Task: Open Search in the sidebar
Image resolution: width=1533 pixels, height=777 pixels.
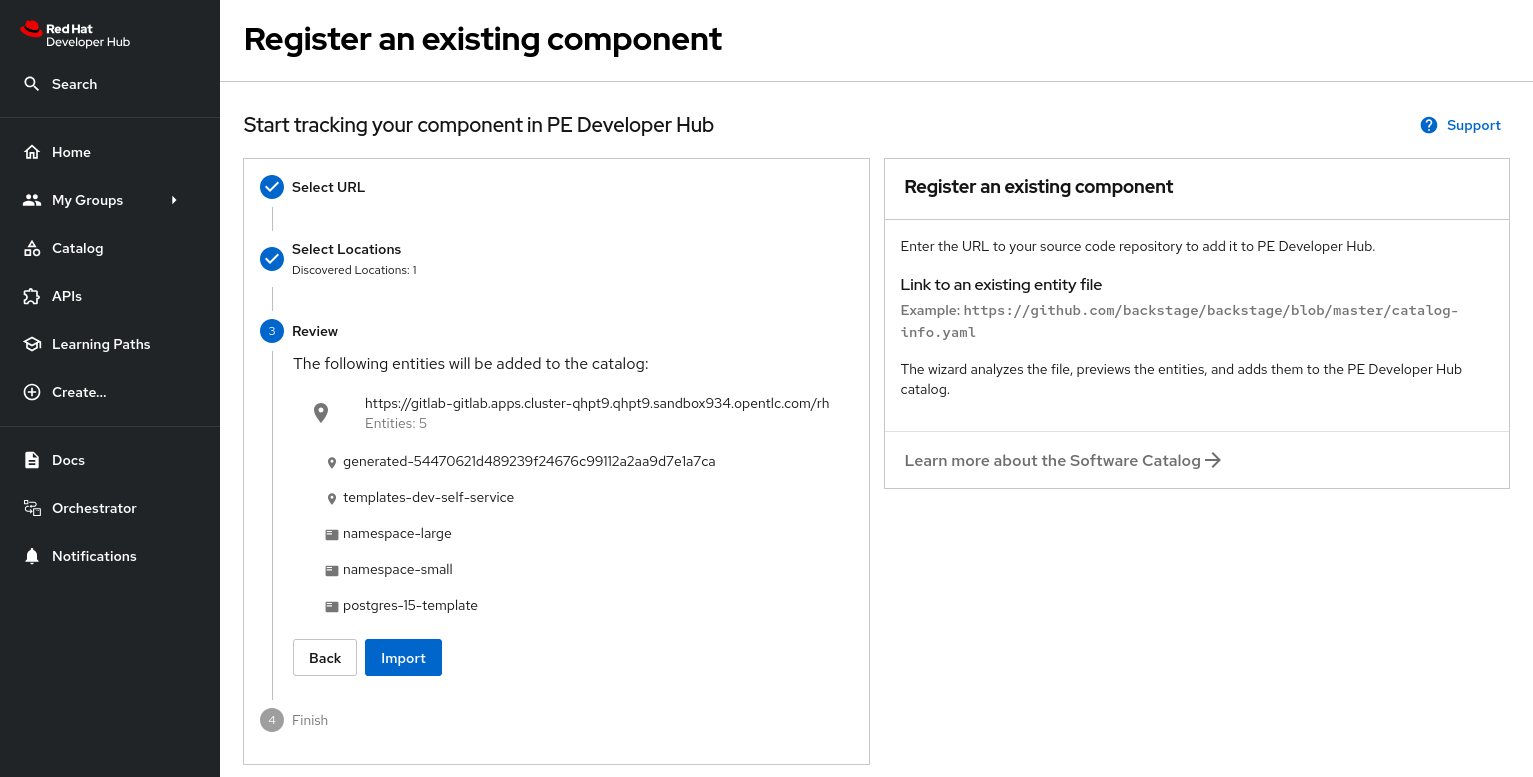Action: (110, 84)
